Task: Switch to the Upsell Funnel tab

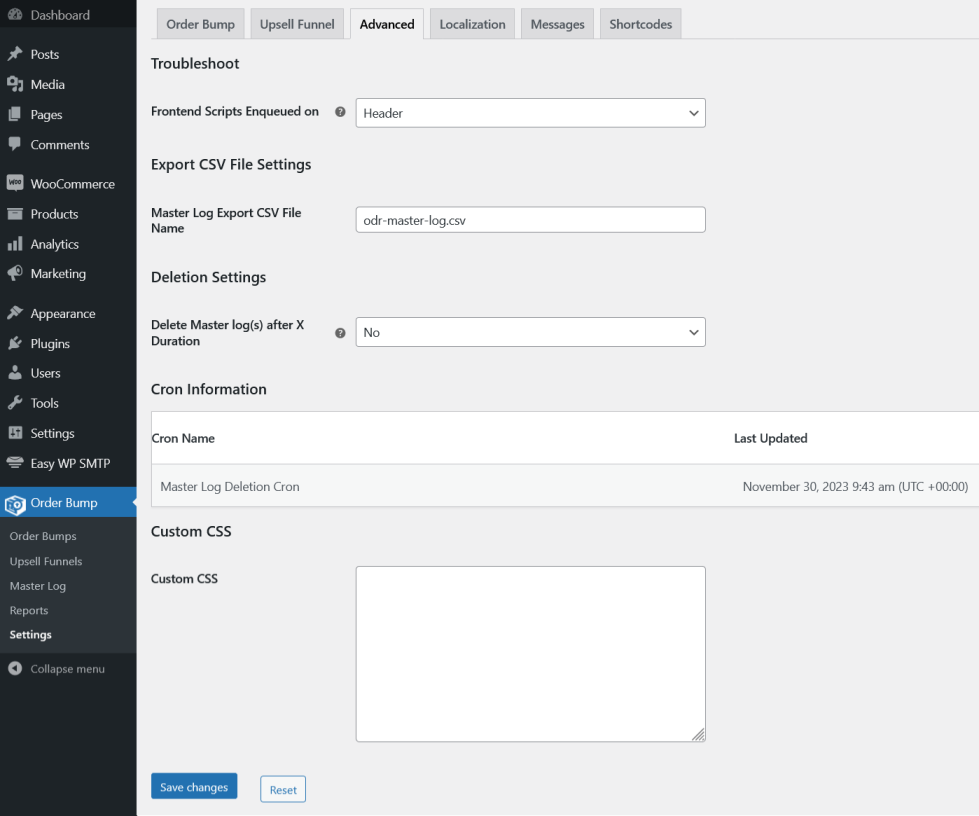Action: (297, 24)
